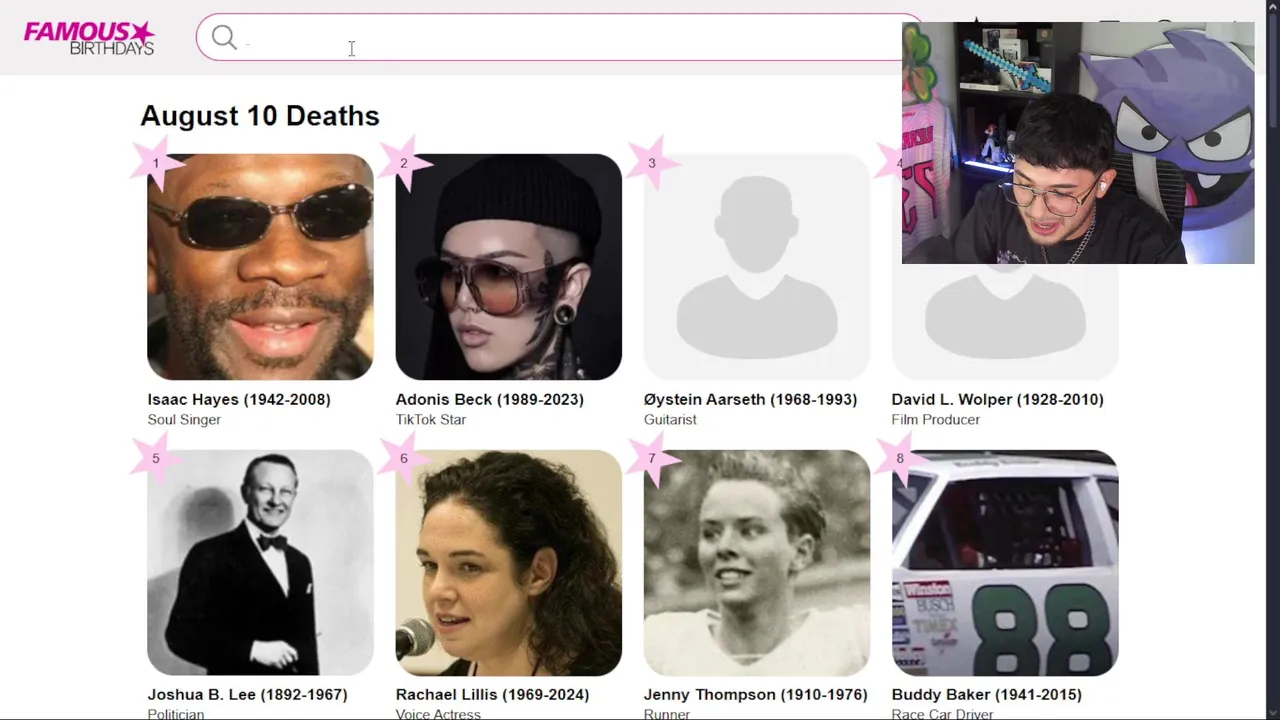Click the number 3 star badge

(652, 163)
